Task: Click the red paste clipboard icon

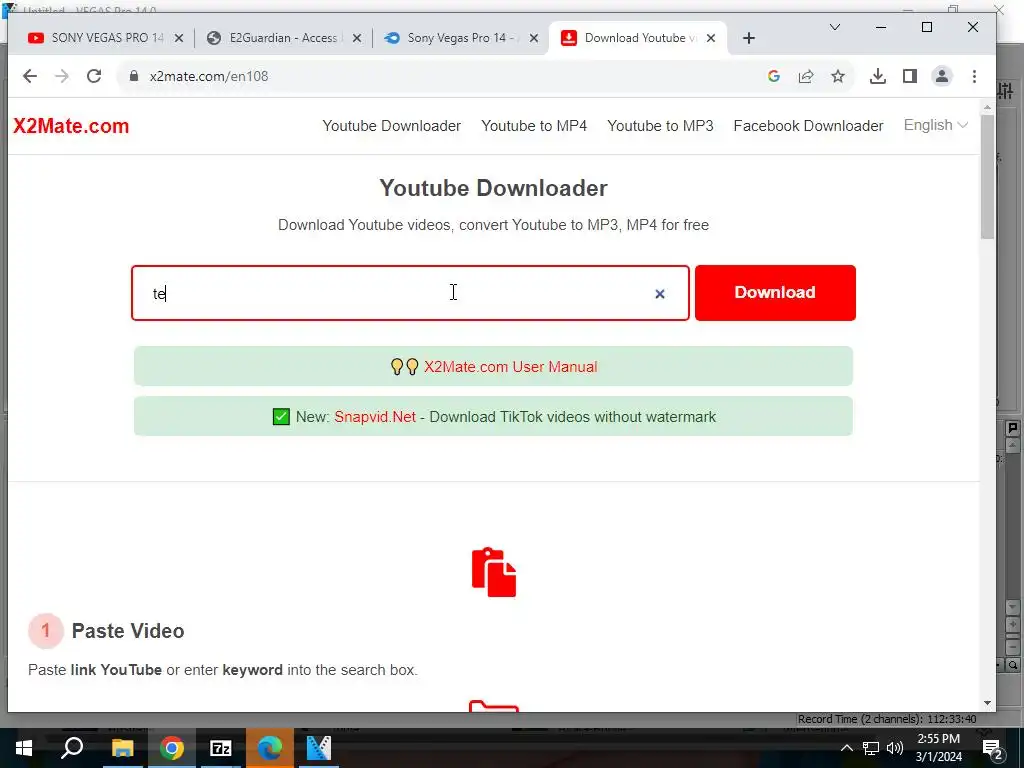Action: 494,572
